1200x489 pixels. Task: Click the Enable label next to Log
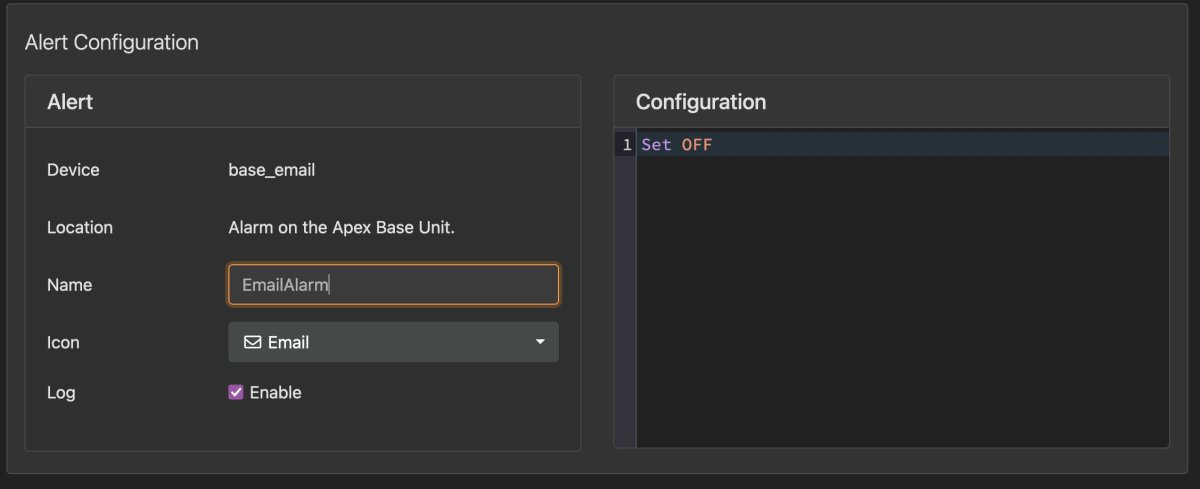point(275,392)
